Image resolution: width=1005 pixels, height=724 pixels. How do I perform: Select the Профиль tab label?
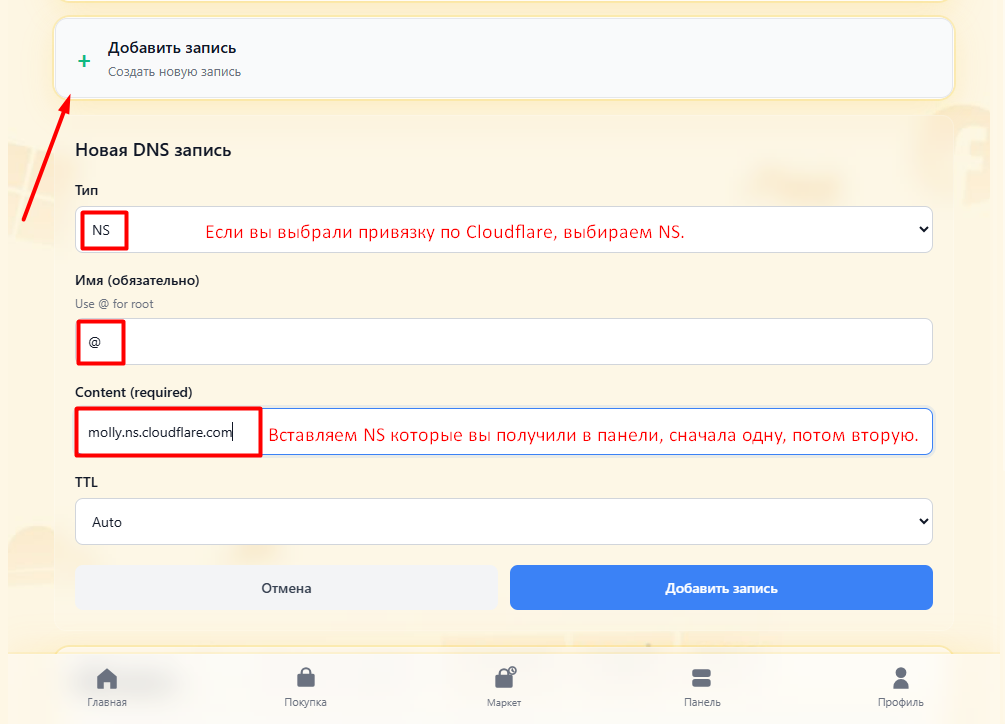tap(901, 702)
